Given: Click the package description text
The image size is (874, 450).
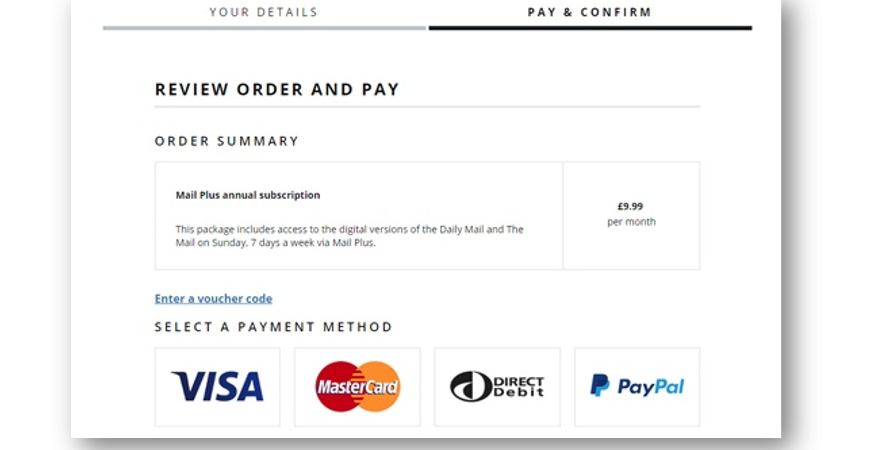Looking at the screenshot, I should pos(349,236).
